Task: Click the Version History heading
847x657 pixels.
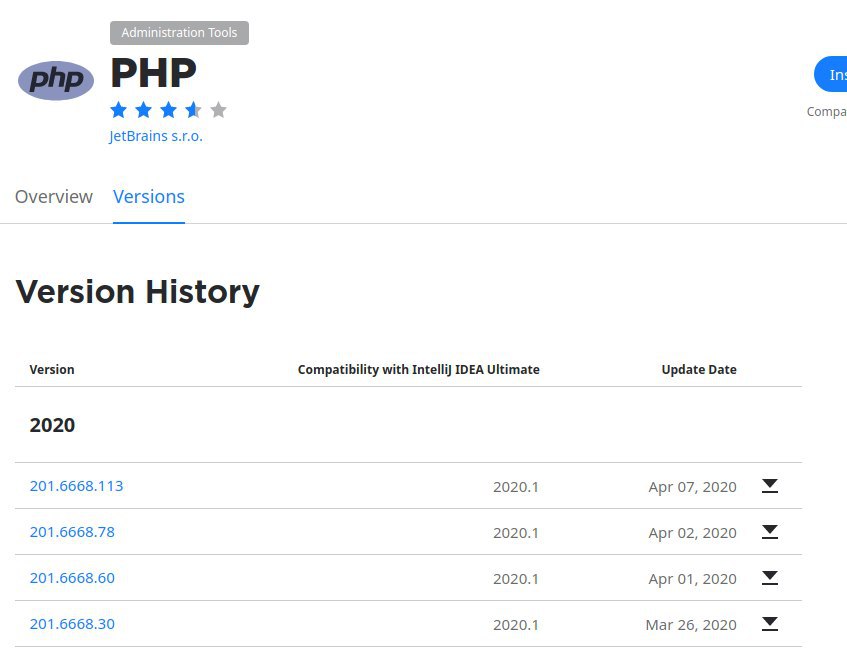Action: tap(138, 292)
